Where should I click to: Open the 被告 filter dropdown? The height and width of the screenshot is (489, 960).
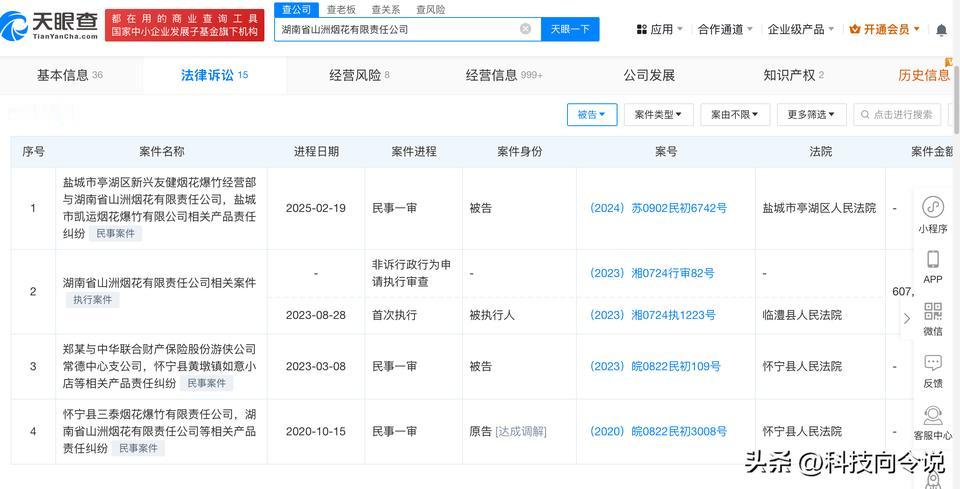[591, 114]
